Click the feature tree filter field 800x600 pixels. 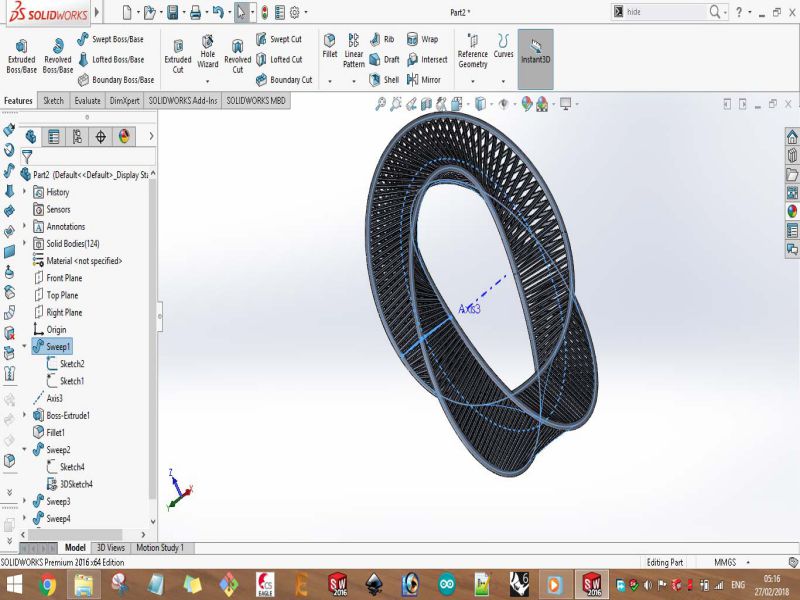tap(88, 157)
